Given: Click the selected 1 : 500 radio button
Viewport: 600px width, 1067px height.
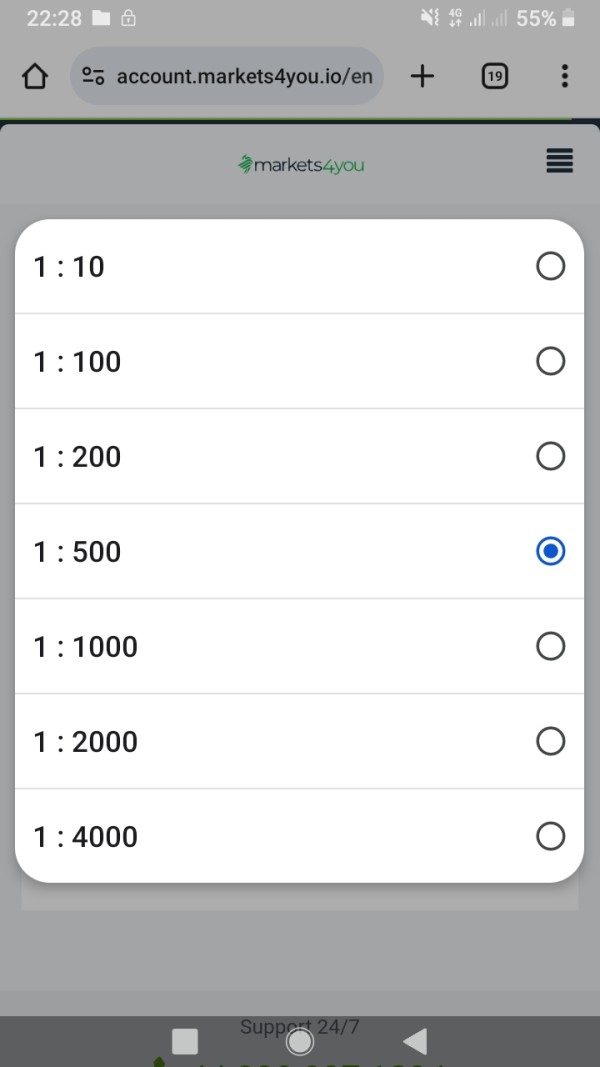Looking at the screenshot, I should [x=550, y=551].
